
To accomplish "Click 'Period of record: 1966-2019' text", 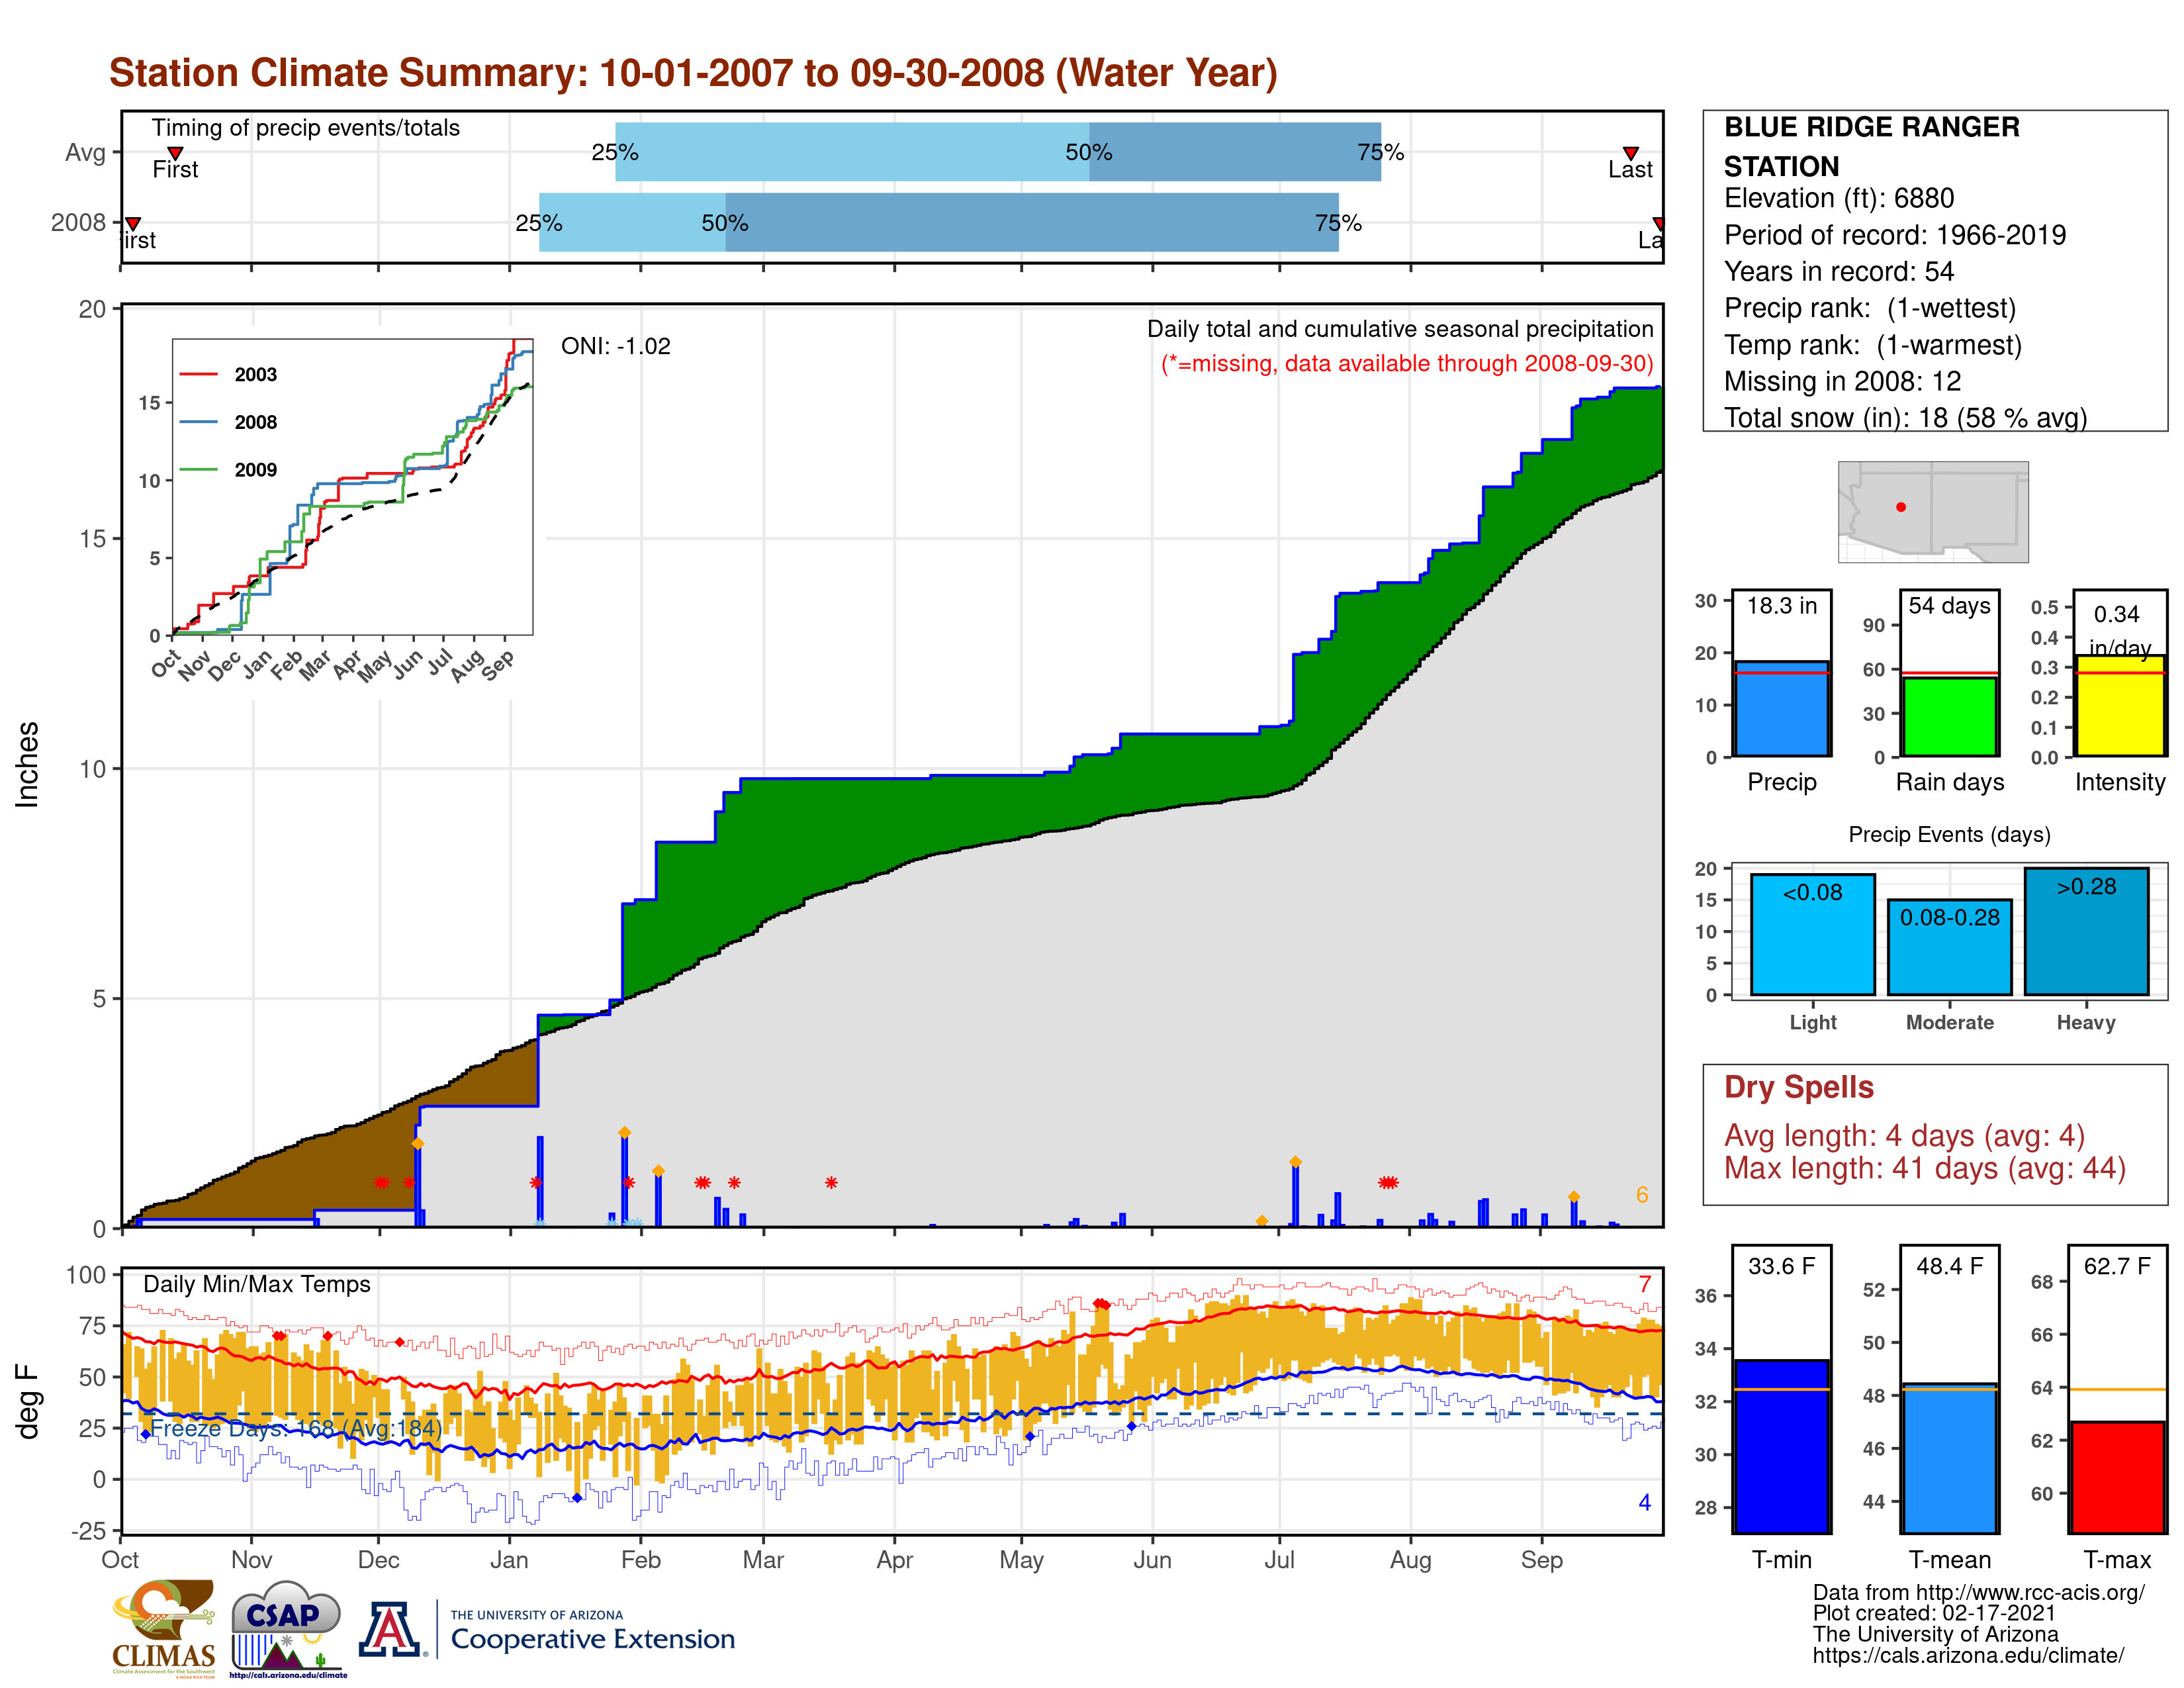I will click(1894, 235).
